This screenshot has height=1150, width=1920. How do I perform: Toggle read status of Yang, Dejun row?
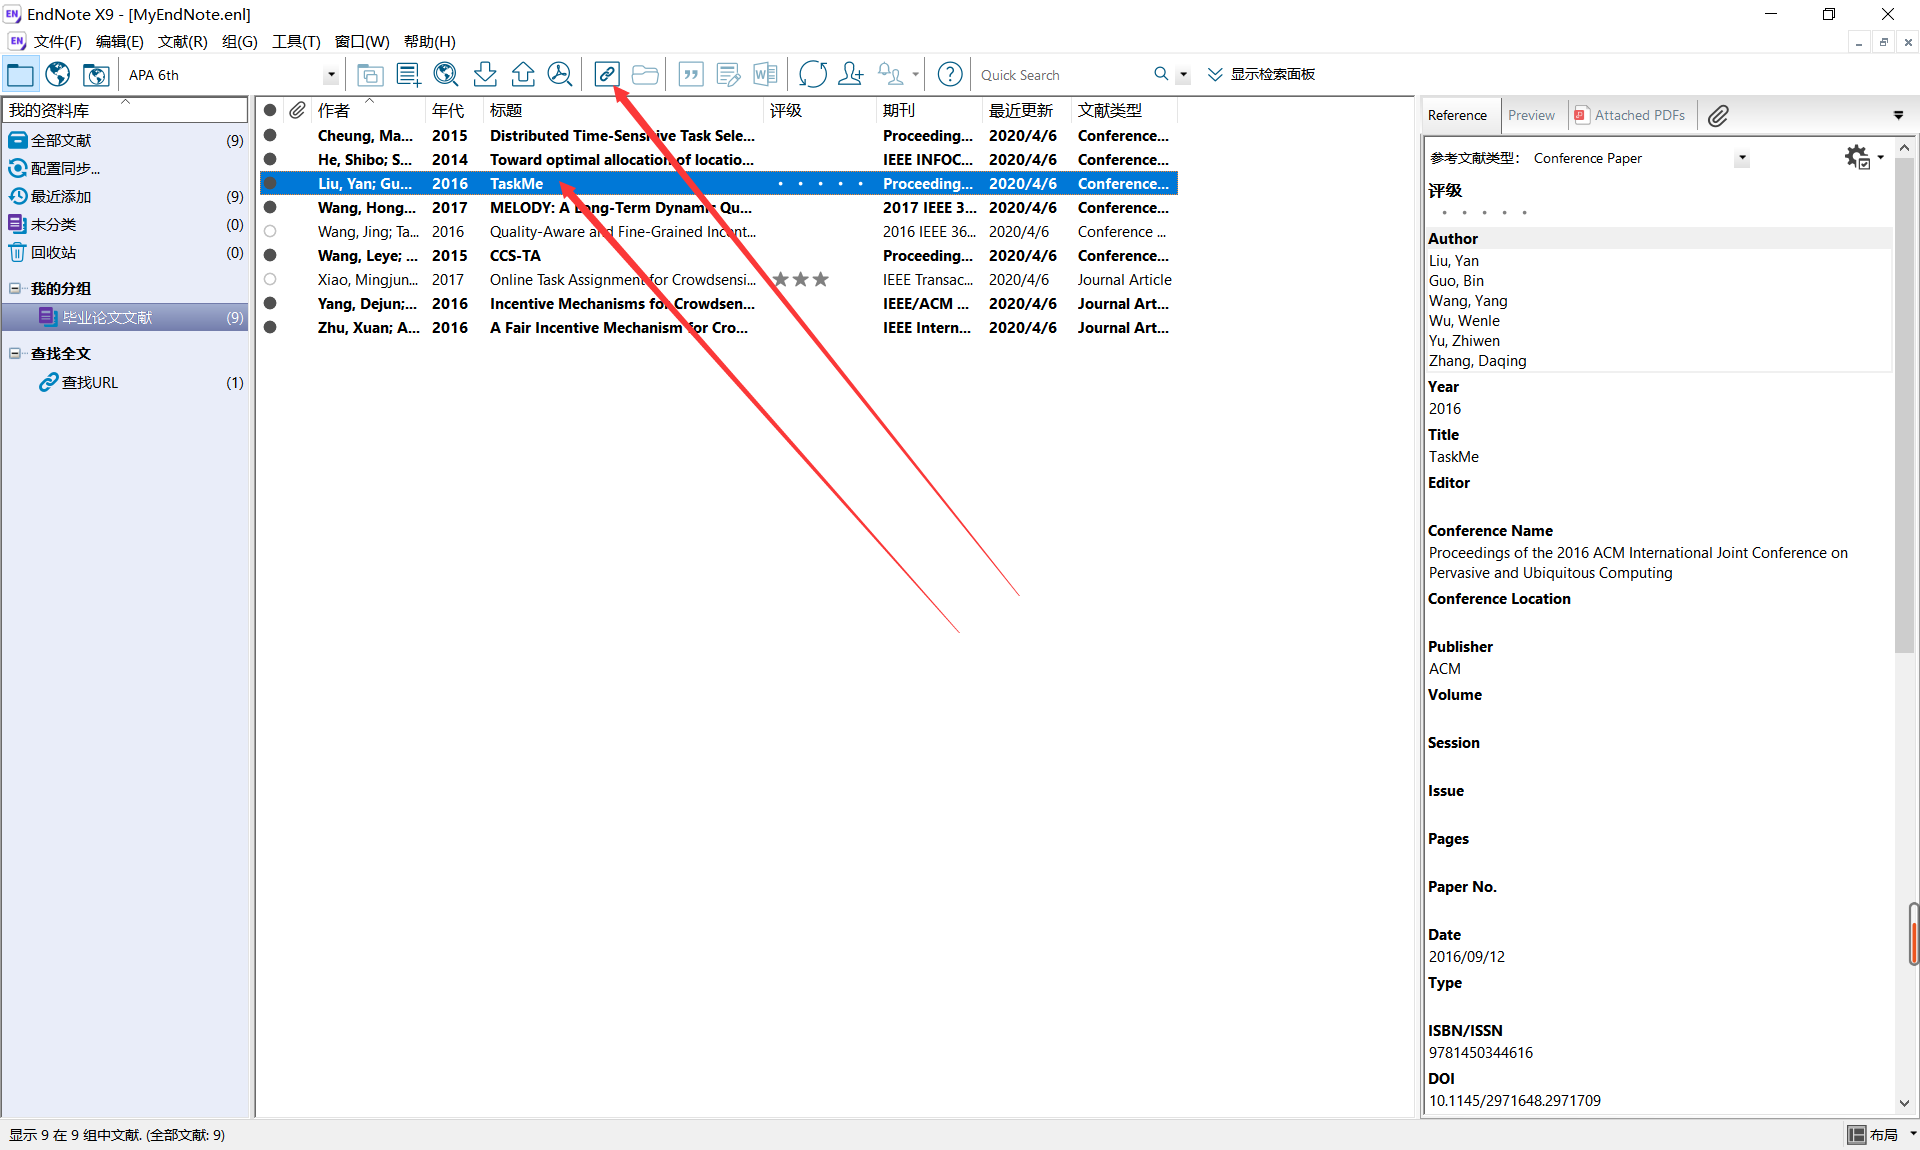pos(270,303)
